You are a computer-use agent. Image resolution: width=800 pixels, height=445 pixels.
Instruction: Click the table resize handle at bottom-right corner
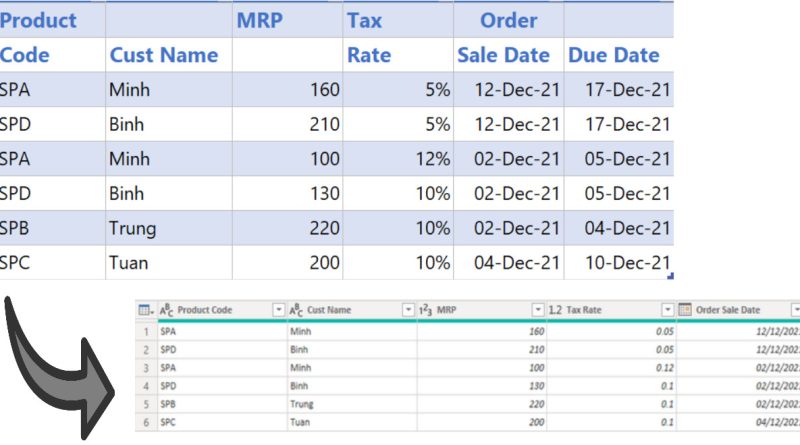[x=669, y=275]
